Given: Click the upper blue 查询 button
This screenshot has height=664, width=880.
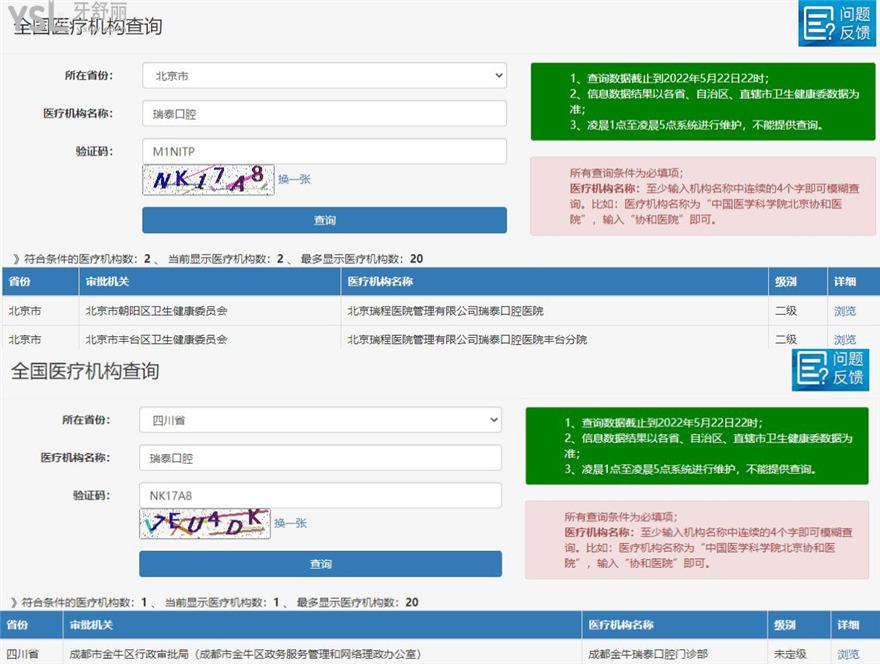Looking at the screenshot, I should coord(324,220).
